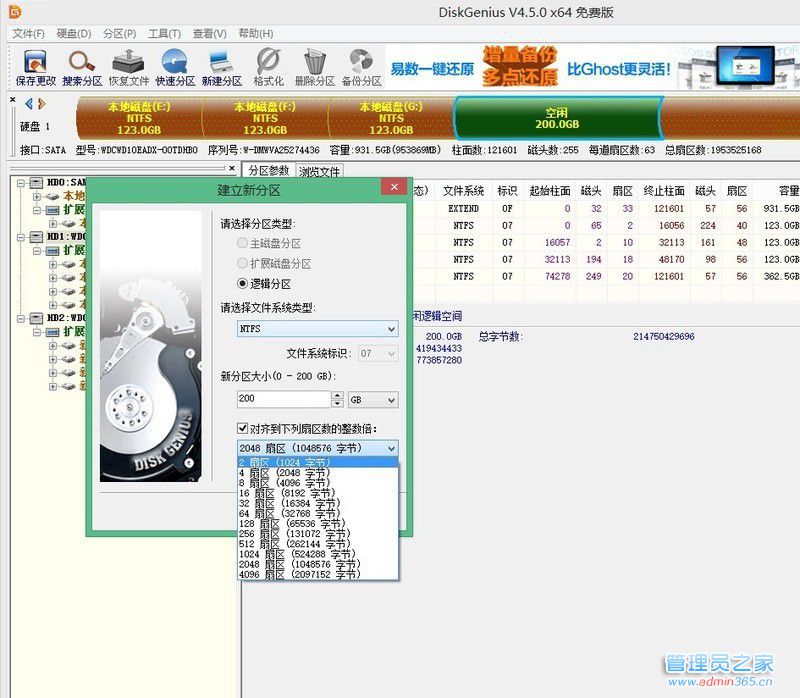The image size is (800, 698).
Task: Select the 本地磁盘(G:) partition block in disk map
Action: tap(391, 118)
